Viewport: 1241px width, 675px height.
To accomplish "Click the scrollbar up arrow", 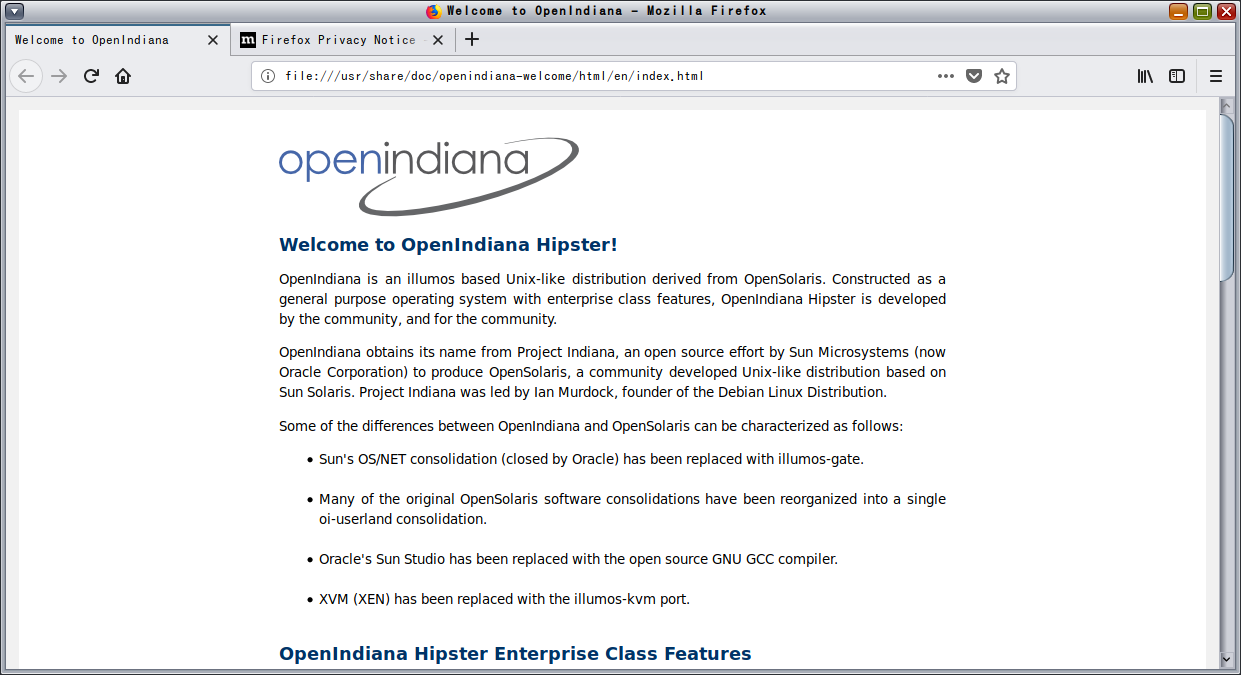I will pyautogui.click(x=1226, y=106).
